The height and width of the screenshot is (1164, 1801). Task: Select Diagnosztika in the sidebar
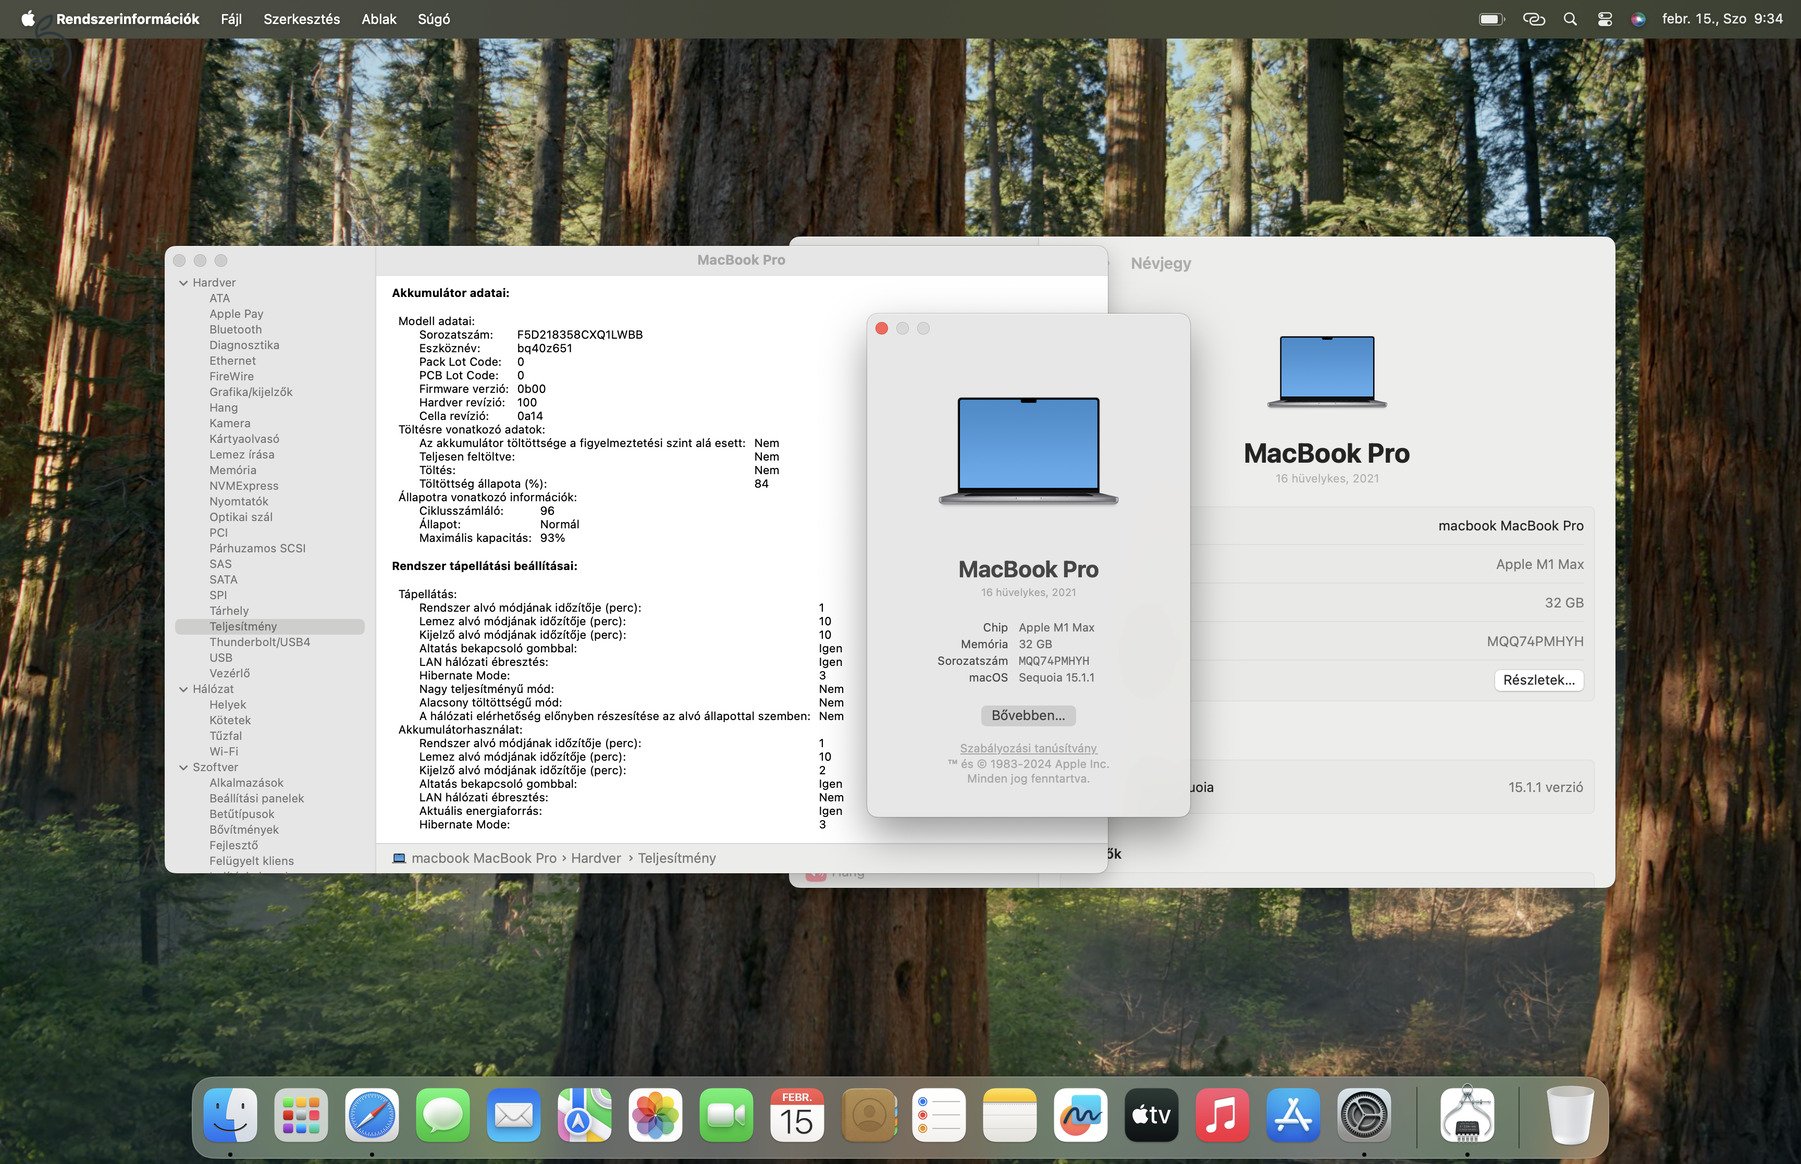(x=244, y=345)
